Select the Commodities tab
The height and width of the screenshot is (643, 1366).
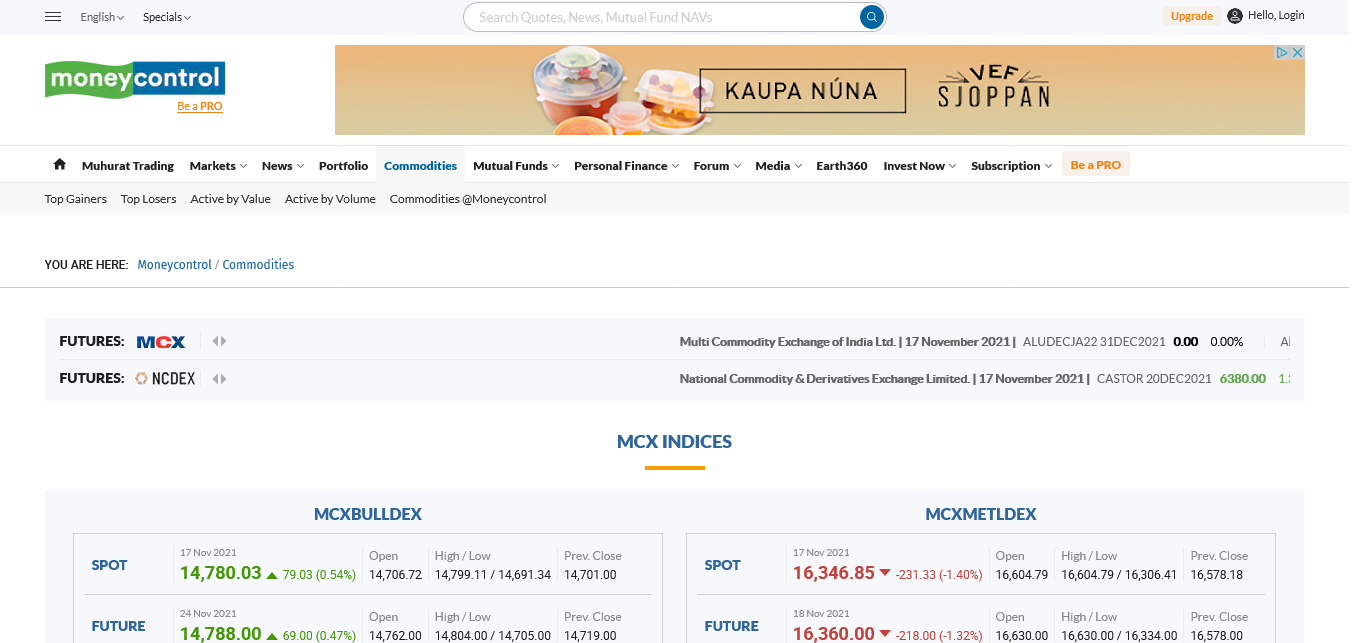pyautogui.click(x=420, y=166)
